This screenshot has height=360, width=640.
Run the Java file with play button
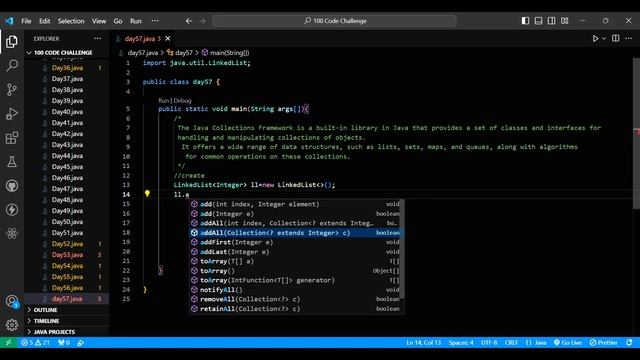tap(595, 38)
